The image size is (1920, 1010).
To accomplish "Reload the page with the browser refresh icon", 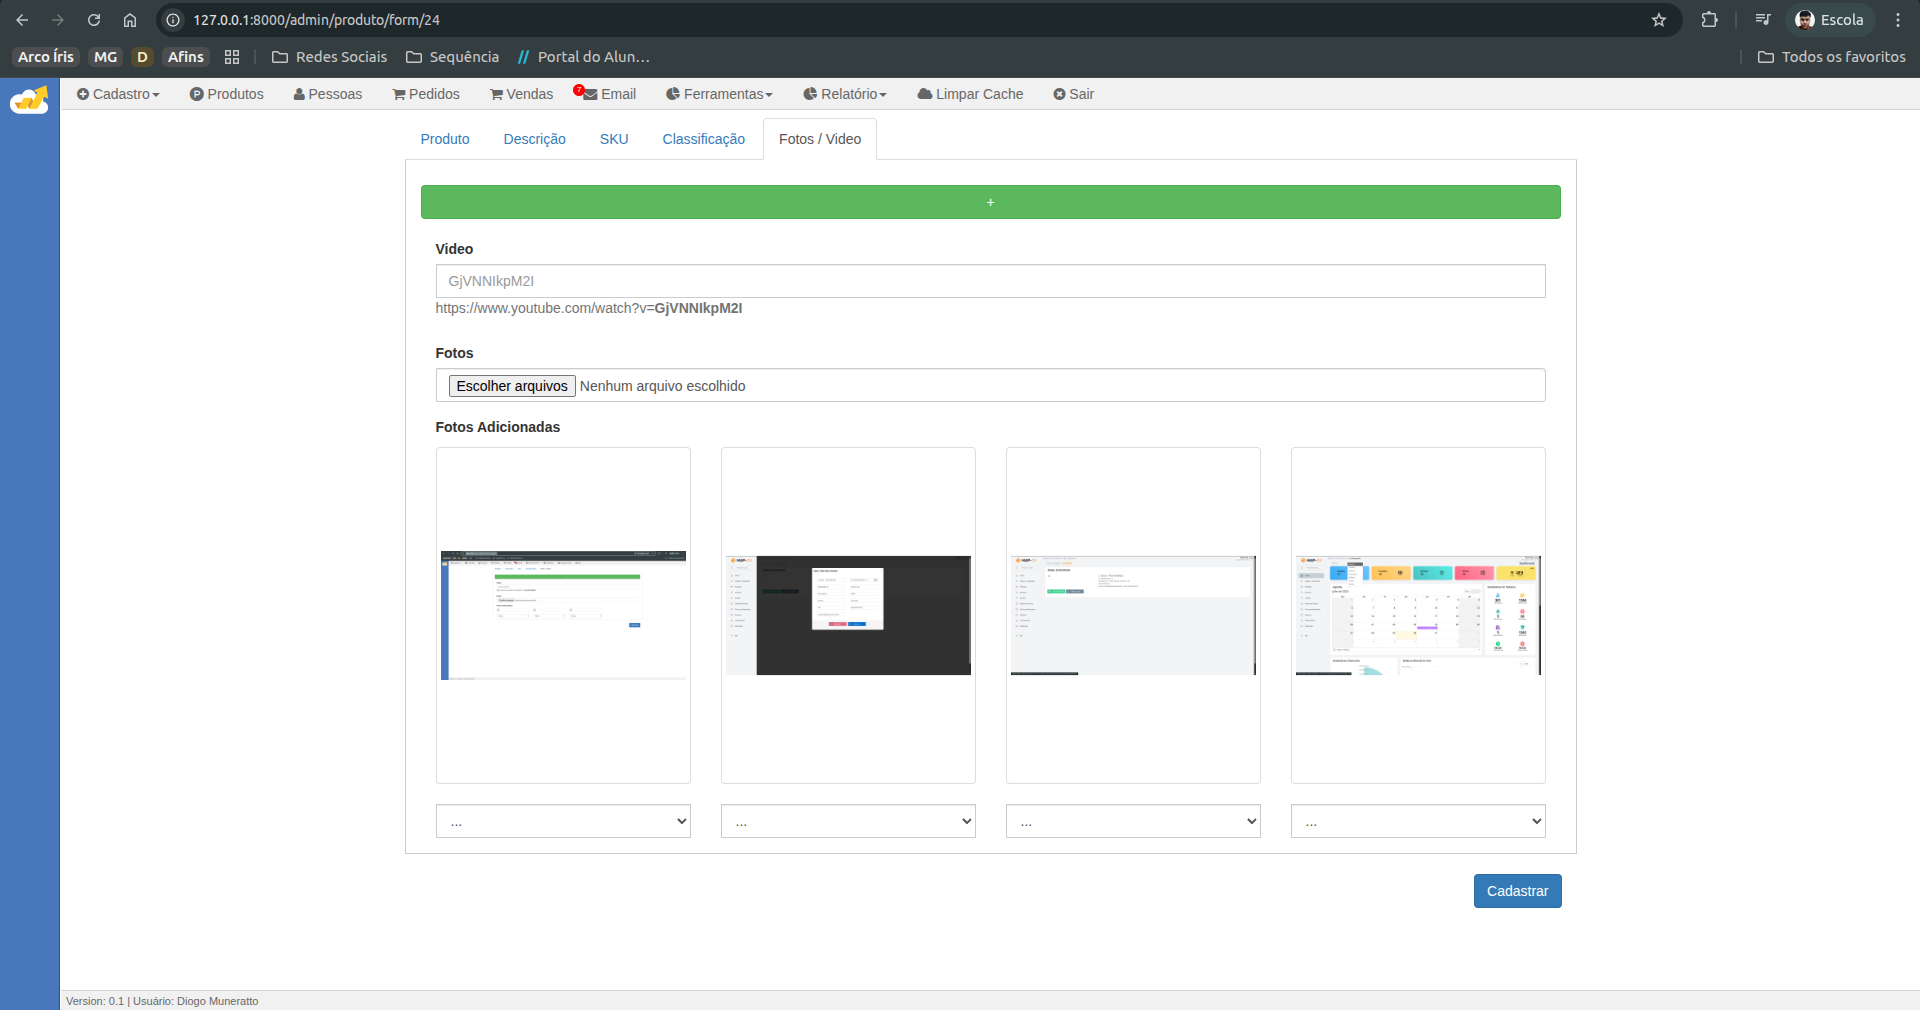I will click(x=94, y=20).
